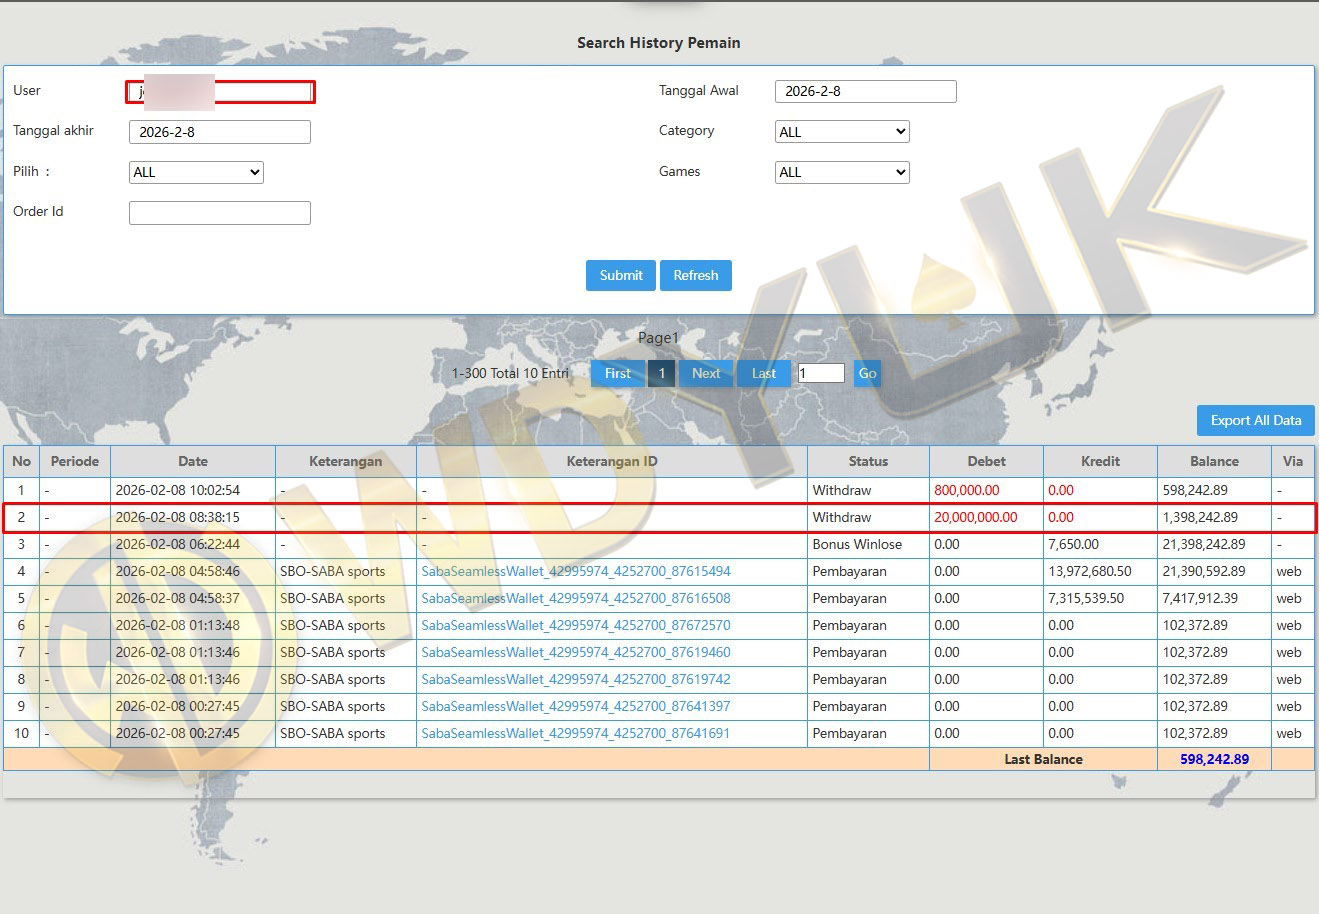Click the Tanggal akhir date field
This screenshot has height=914, width=1319.
click(x=219, y=132)
